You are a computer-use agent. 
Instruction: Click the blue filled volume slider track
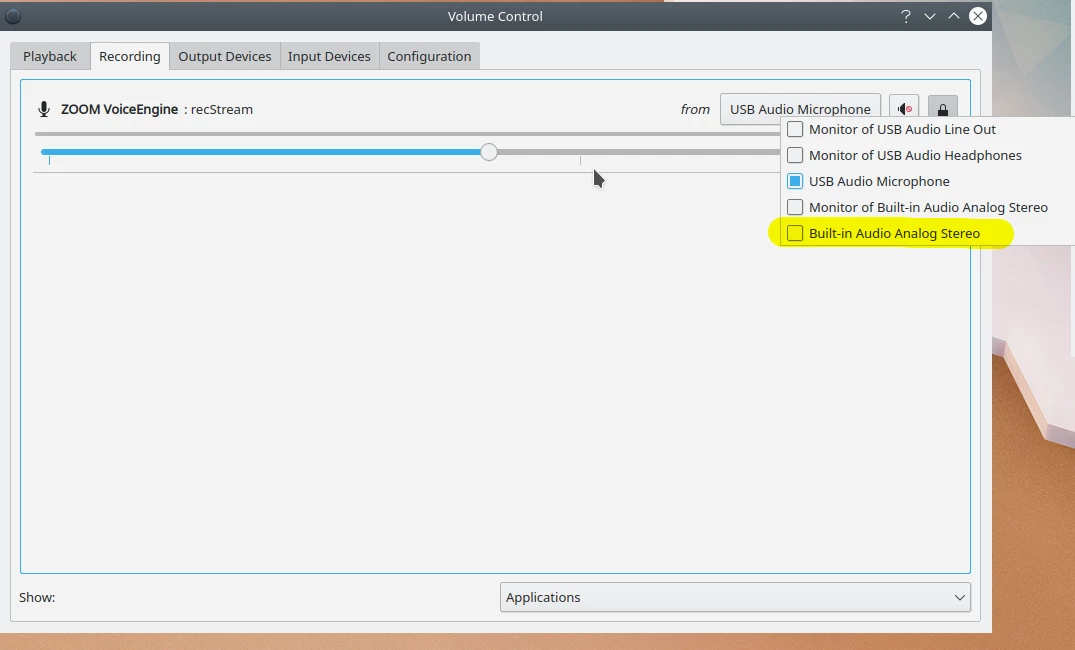tap(261, 152)
